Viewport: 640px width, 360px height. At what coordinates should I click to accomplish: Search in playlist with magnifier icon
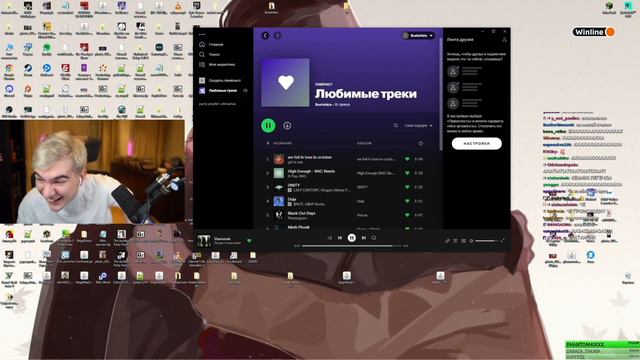click(x=396, y=126)
